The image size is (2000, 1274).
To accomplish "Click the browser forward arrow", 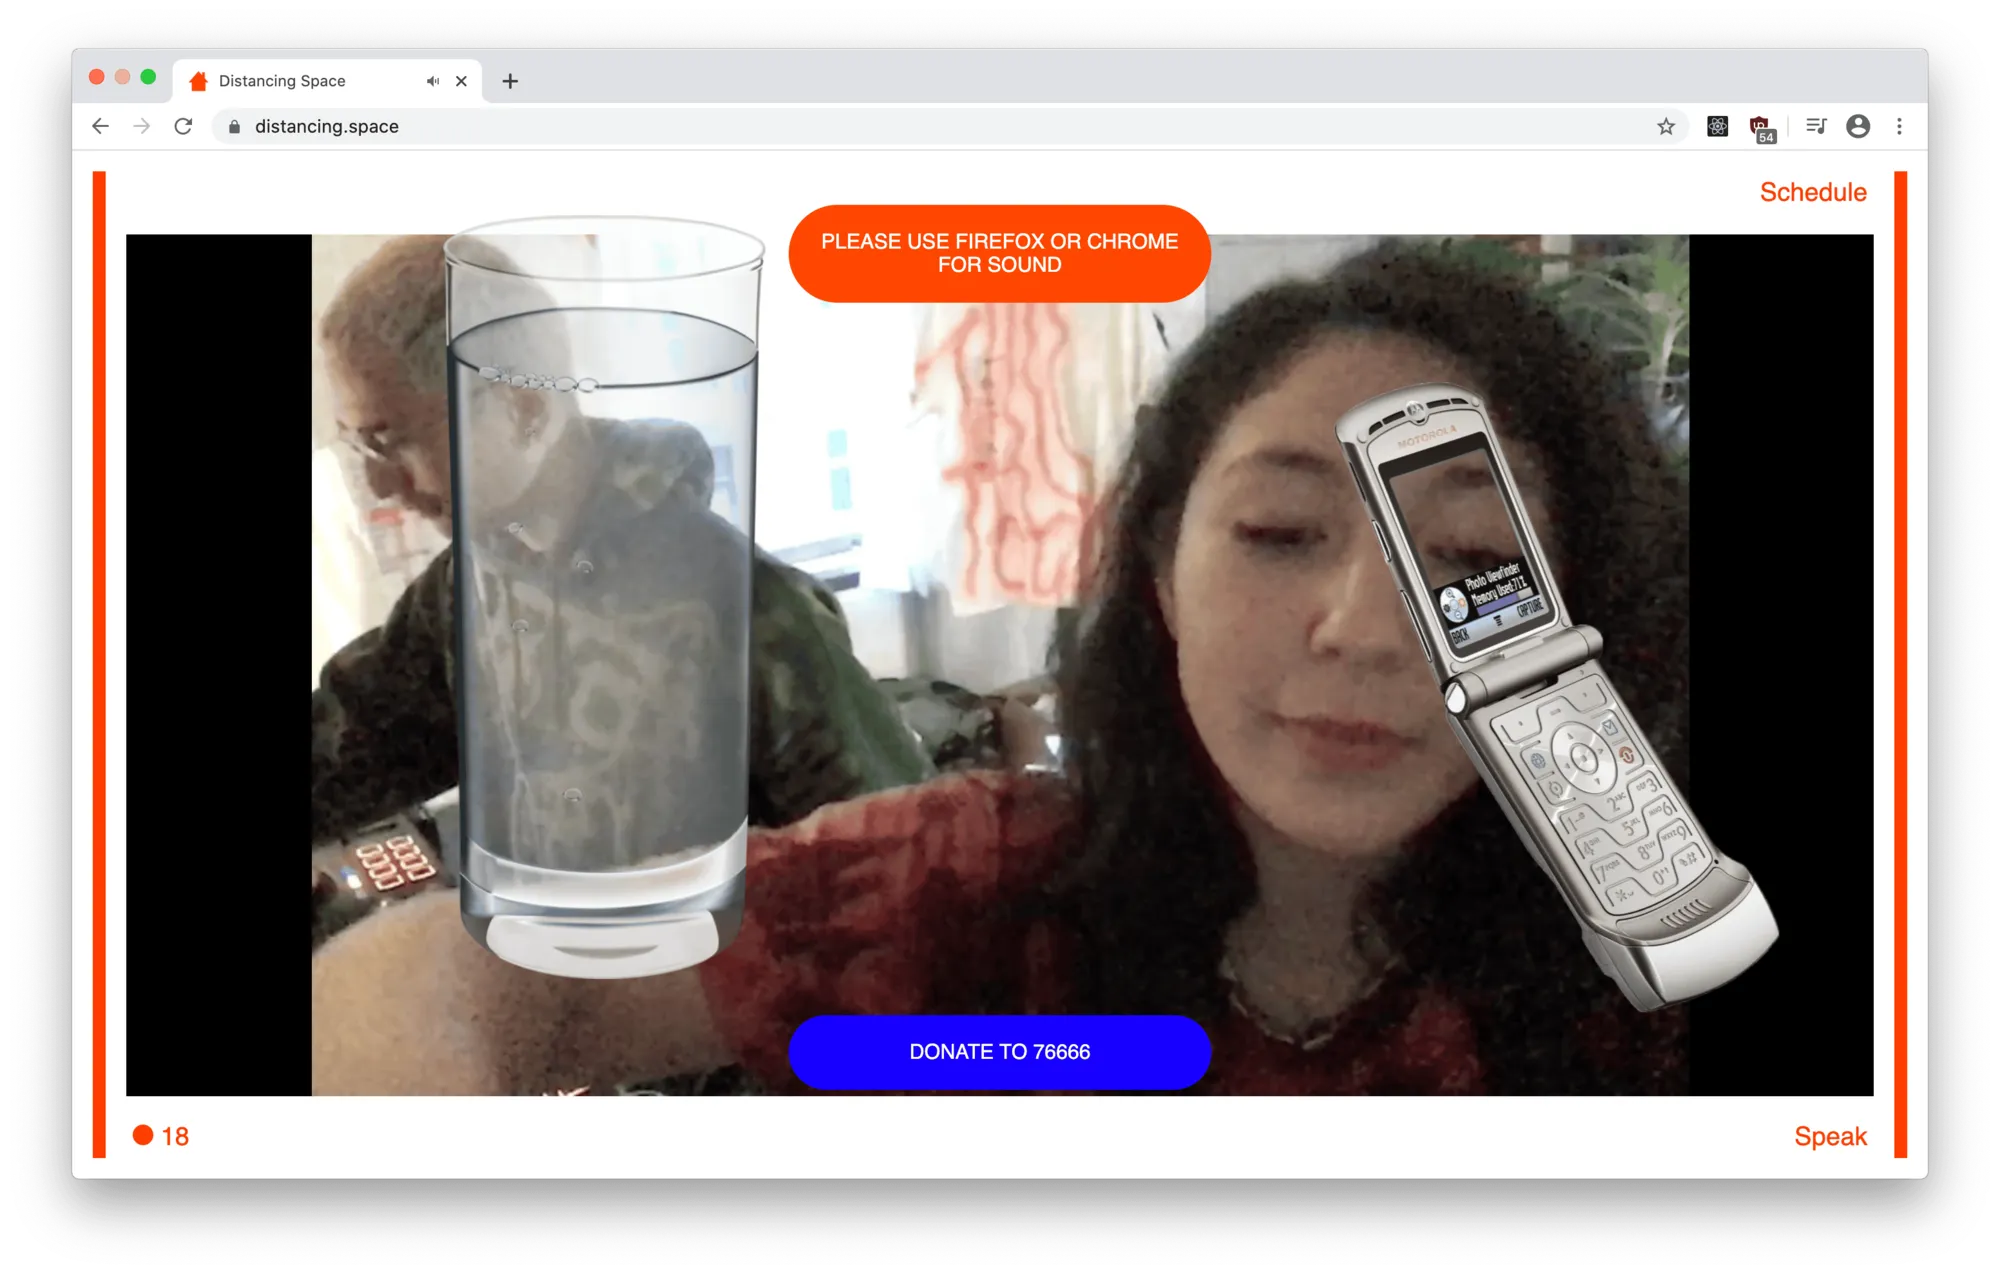I will pos(142,126).
